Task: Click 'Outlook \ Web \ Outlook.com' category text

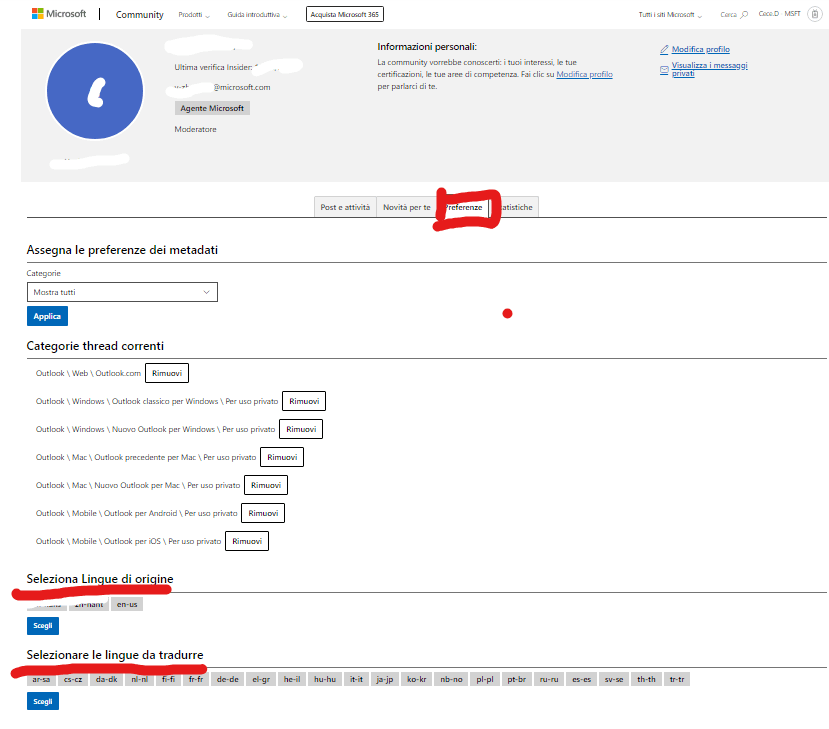Action: 88,373
